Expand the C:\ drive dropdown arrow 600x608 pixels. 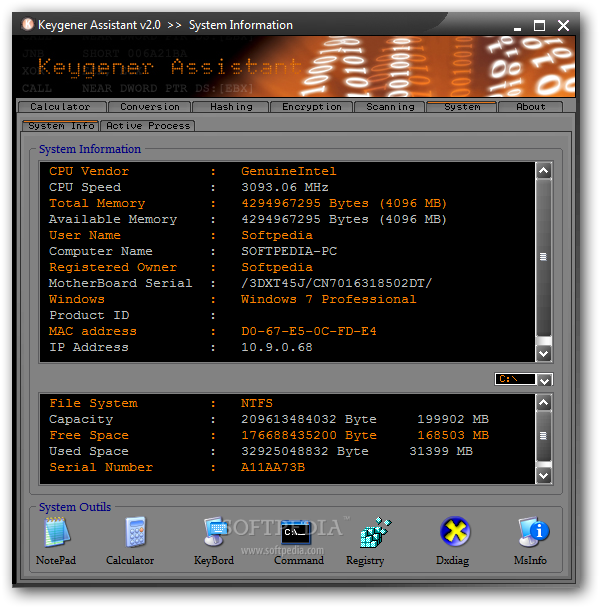[545, 380]
